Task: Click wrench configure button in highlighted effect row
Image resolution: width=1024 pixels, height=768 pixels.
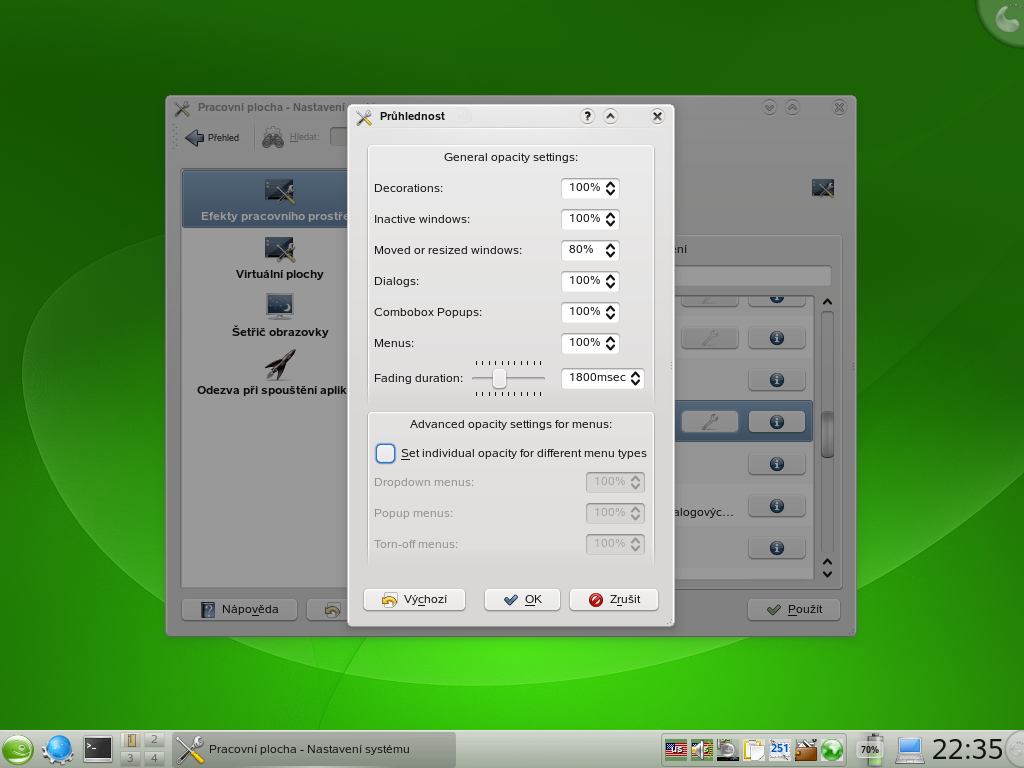Action: [x=710, y=422]
